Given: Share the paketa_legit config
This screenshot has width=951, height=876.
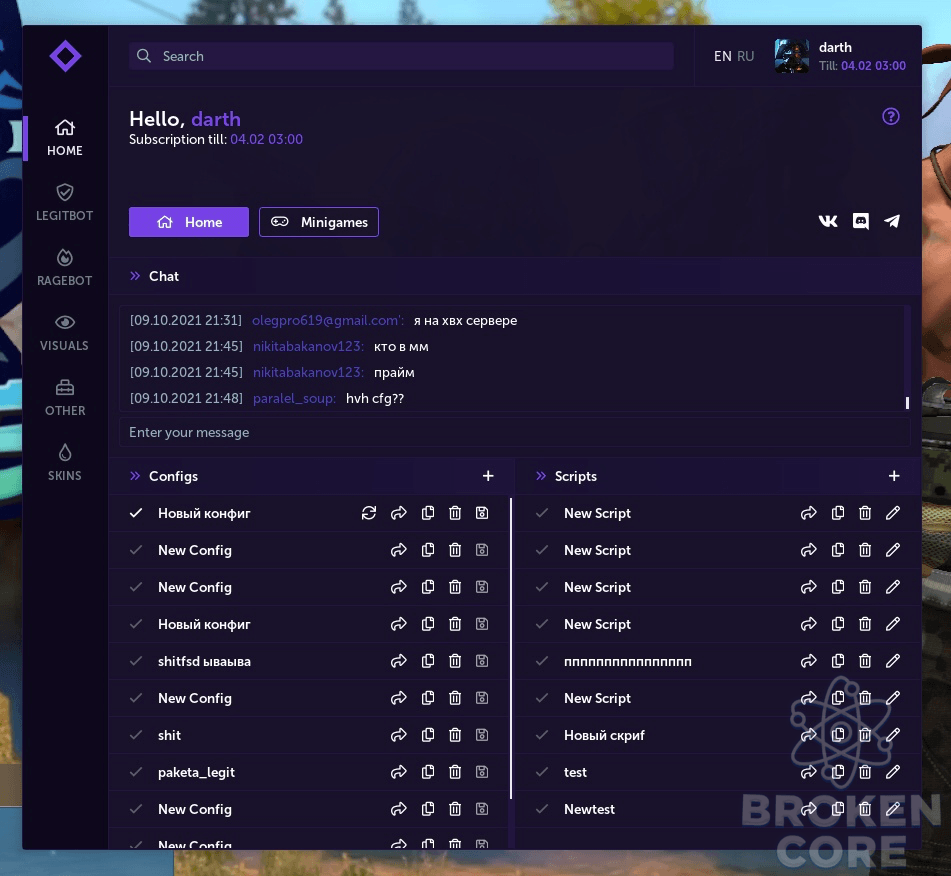Looking at the screenshot, I should [x=398, y=772].
